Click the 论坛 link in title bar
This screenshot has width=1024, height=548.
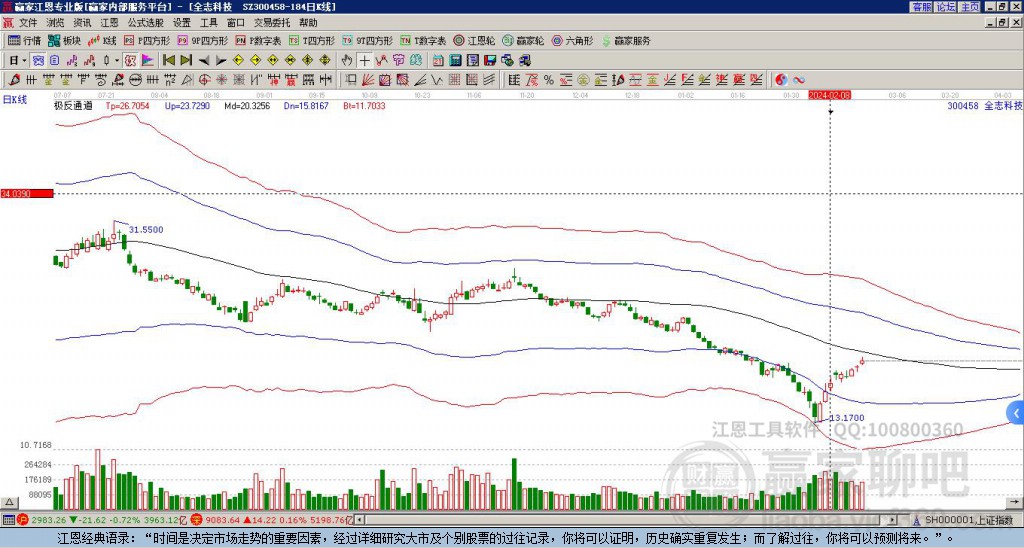point(946,7)
